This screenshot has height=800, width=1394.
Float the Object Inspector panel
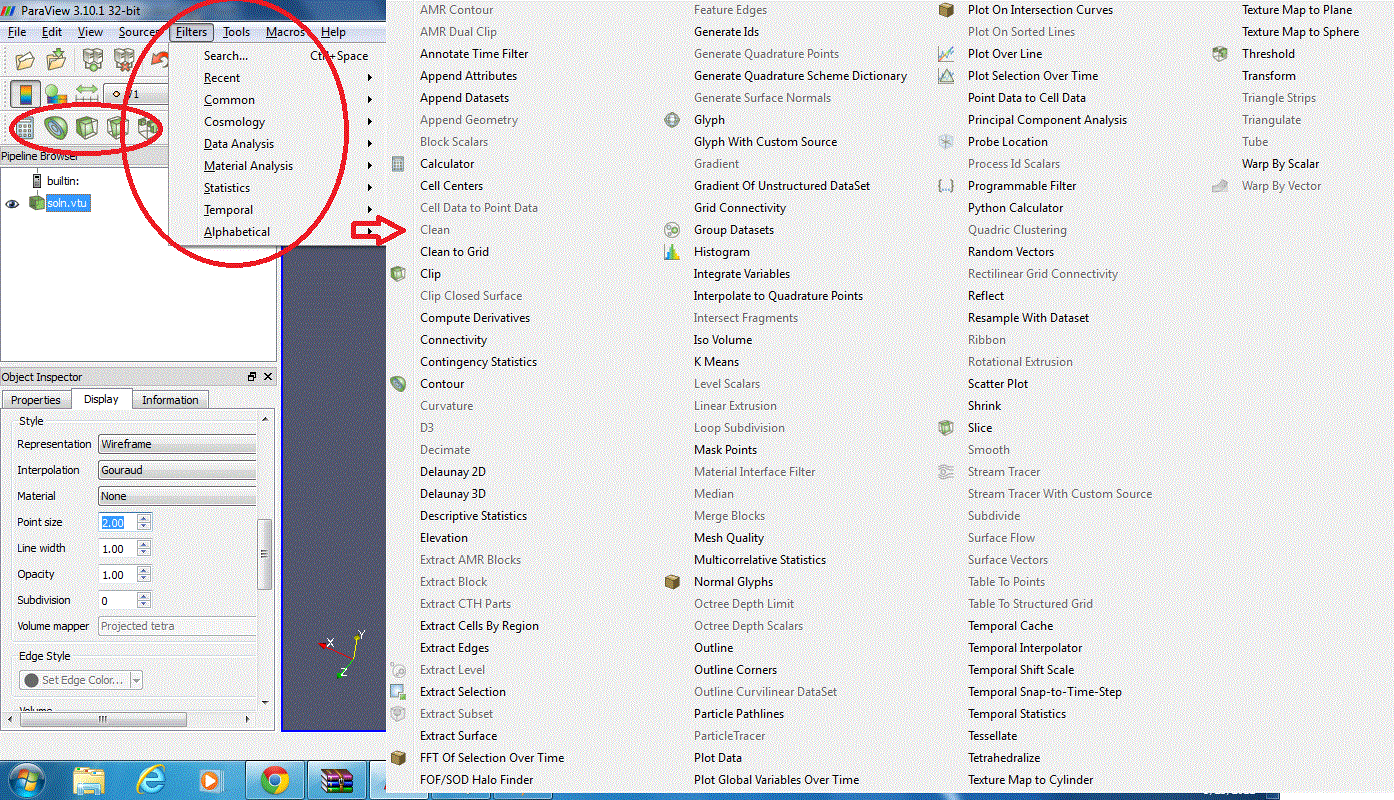(252, 377)
